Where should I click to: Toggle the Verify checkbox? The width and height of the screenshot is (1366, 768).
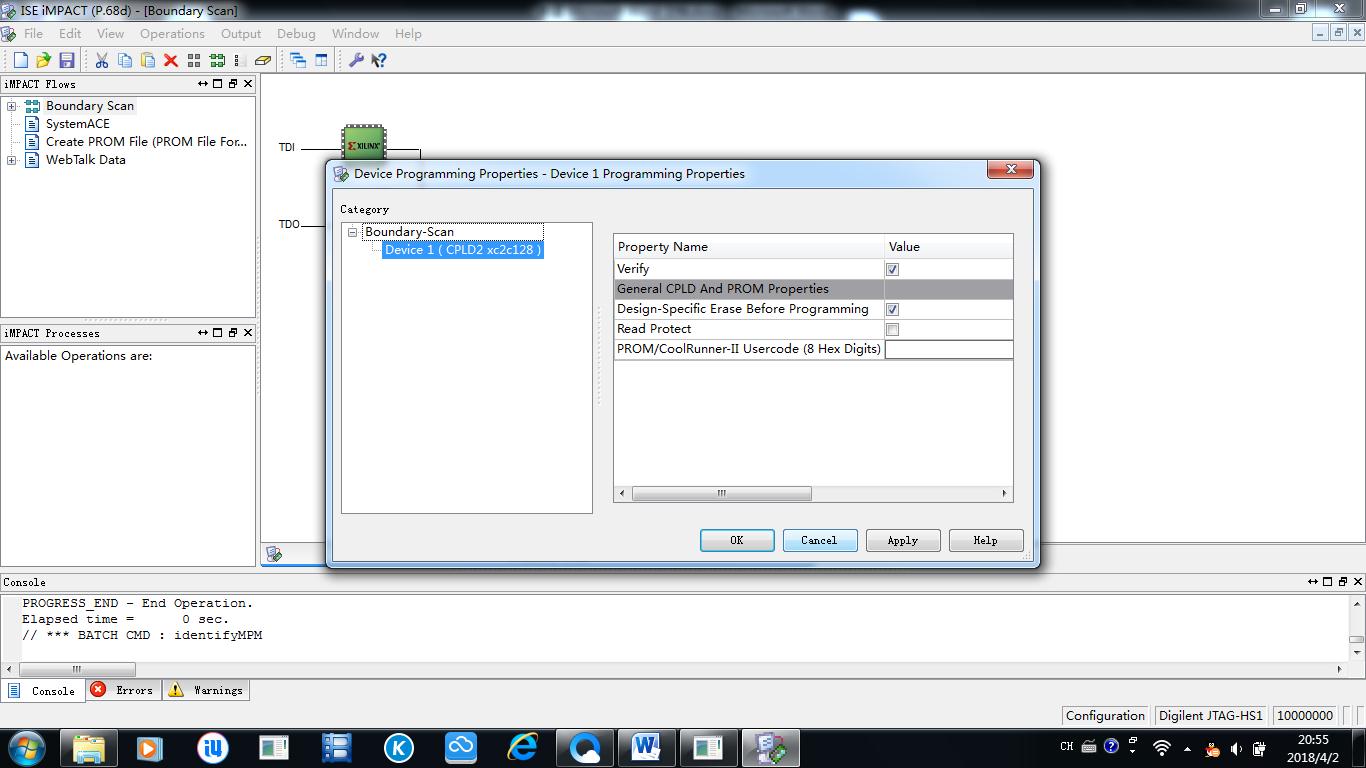[892, 269]
